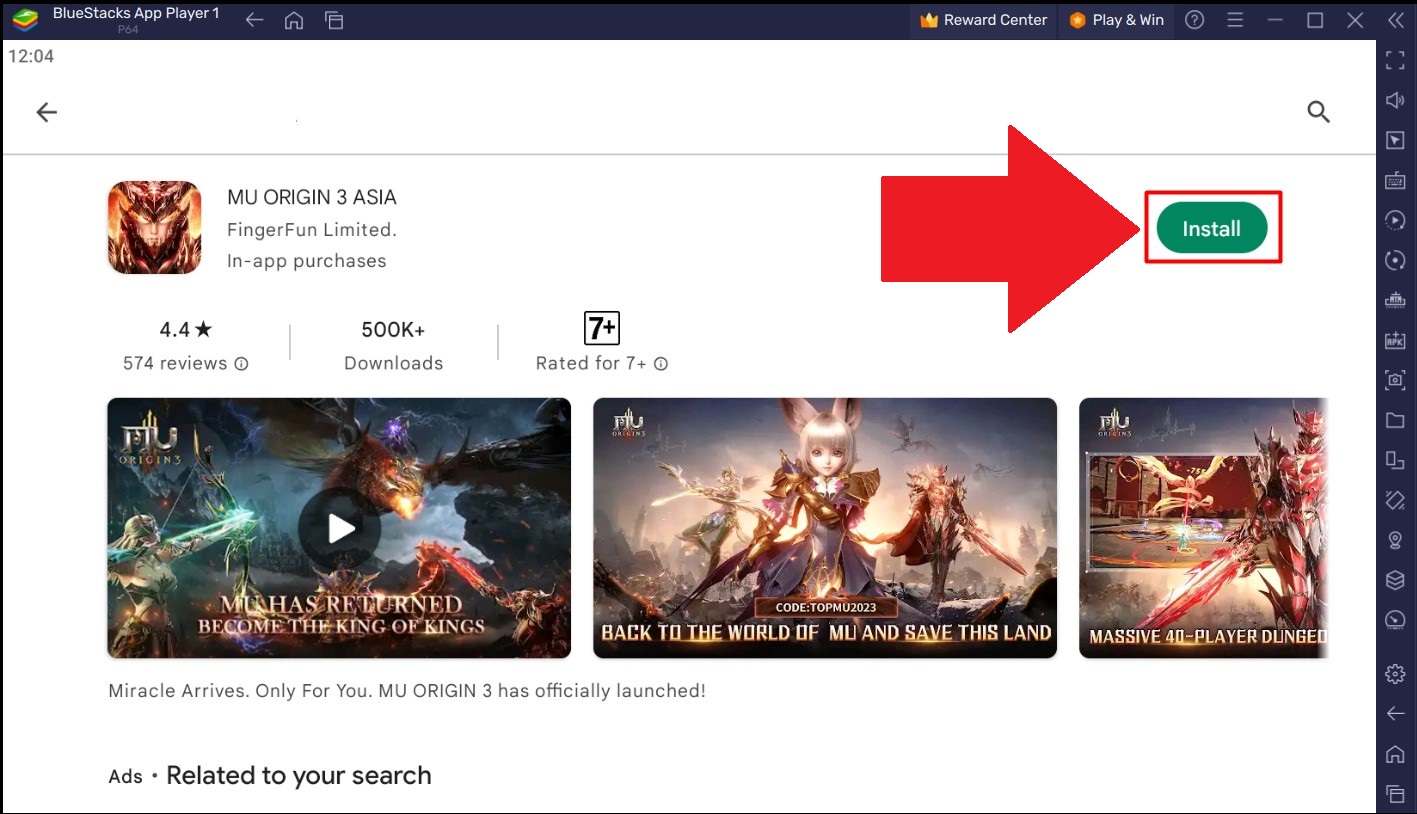Click the info icon beside Rated for 7+
The height and width of the screenshot is (814, 1417).
660,364
